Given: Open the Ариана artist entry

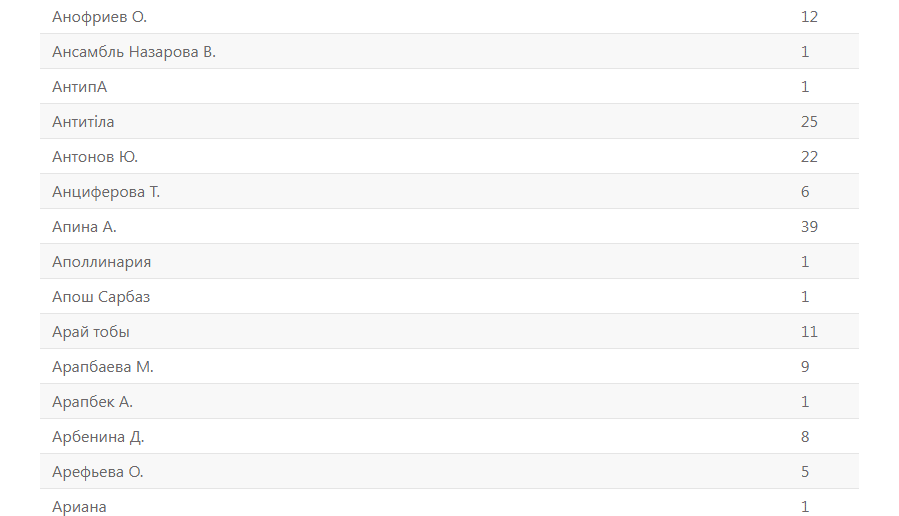Looking at the screenshot, I should click(79, 507).
